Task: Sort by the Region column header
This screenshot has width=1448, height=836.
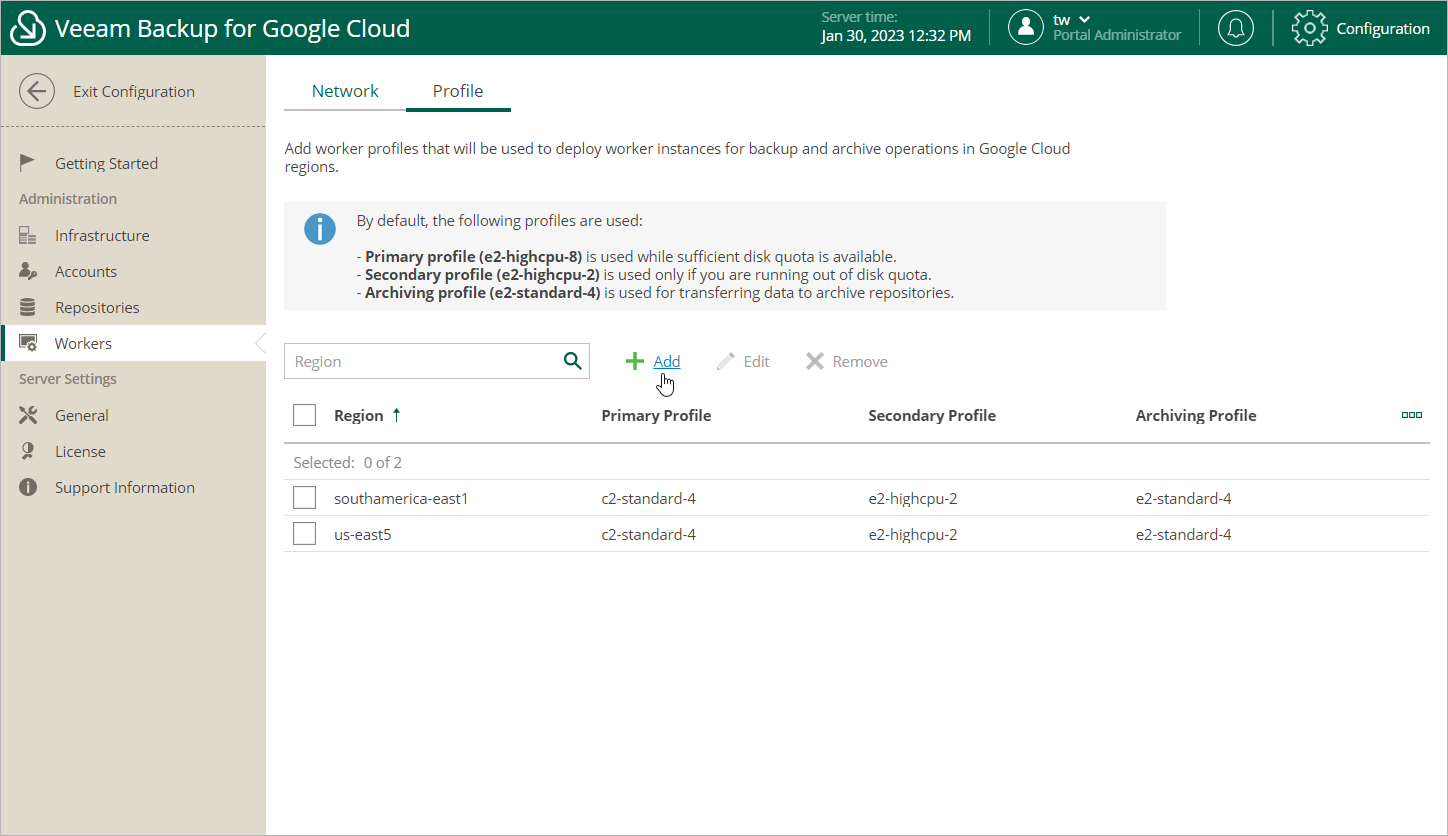Action: click(x=359, y=415)
